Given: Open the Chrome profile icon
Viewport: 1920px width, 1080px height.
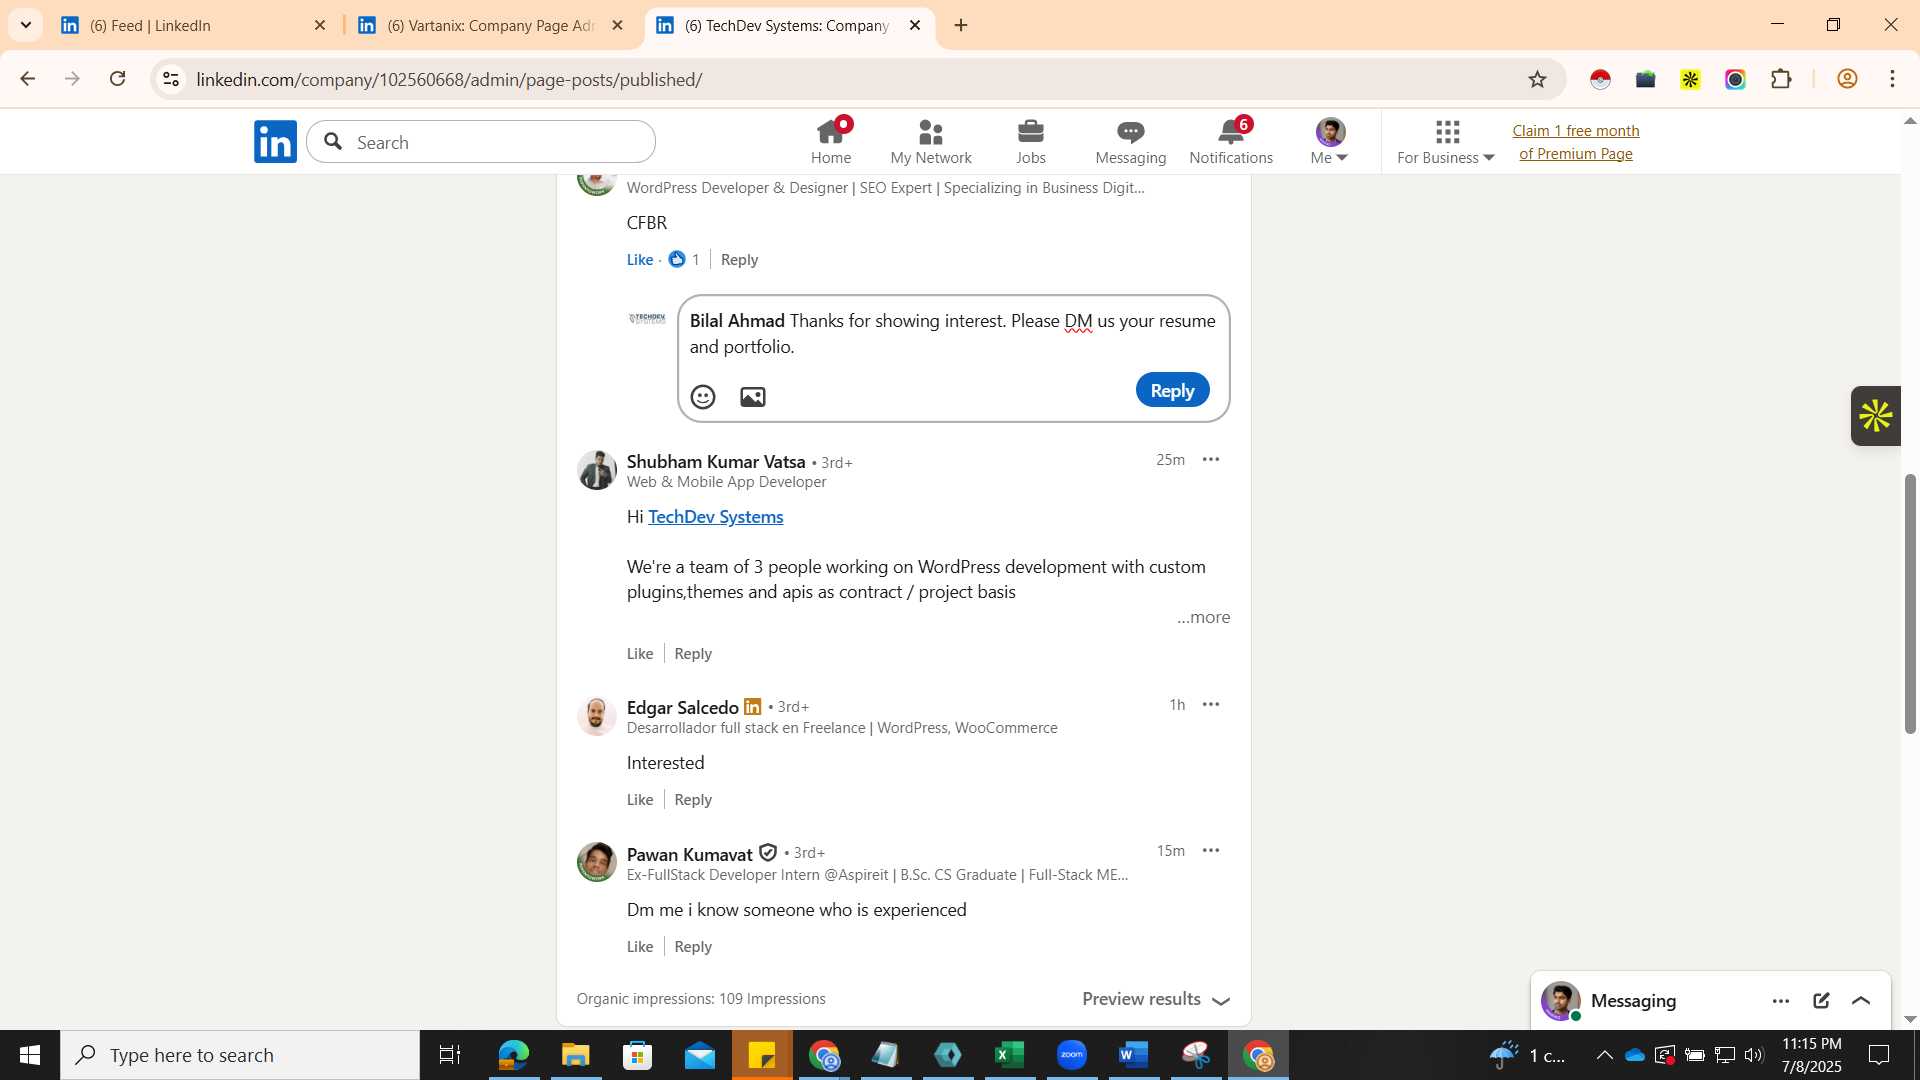Looking at the screenshot, I should pos(1847,79).
